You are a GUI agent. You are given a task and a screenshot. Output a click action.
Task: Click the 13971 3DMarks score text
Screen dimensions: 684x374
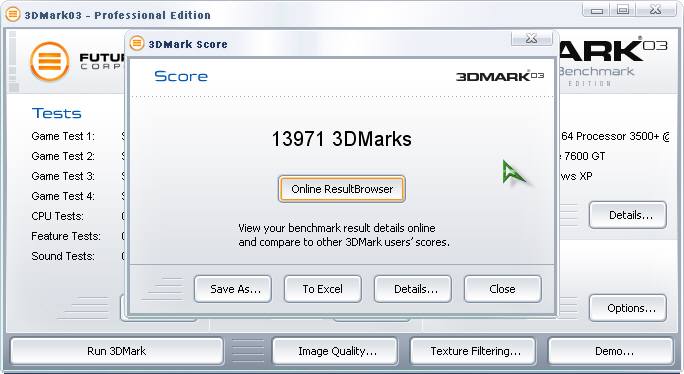point(342,139)
